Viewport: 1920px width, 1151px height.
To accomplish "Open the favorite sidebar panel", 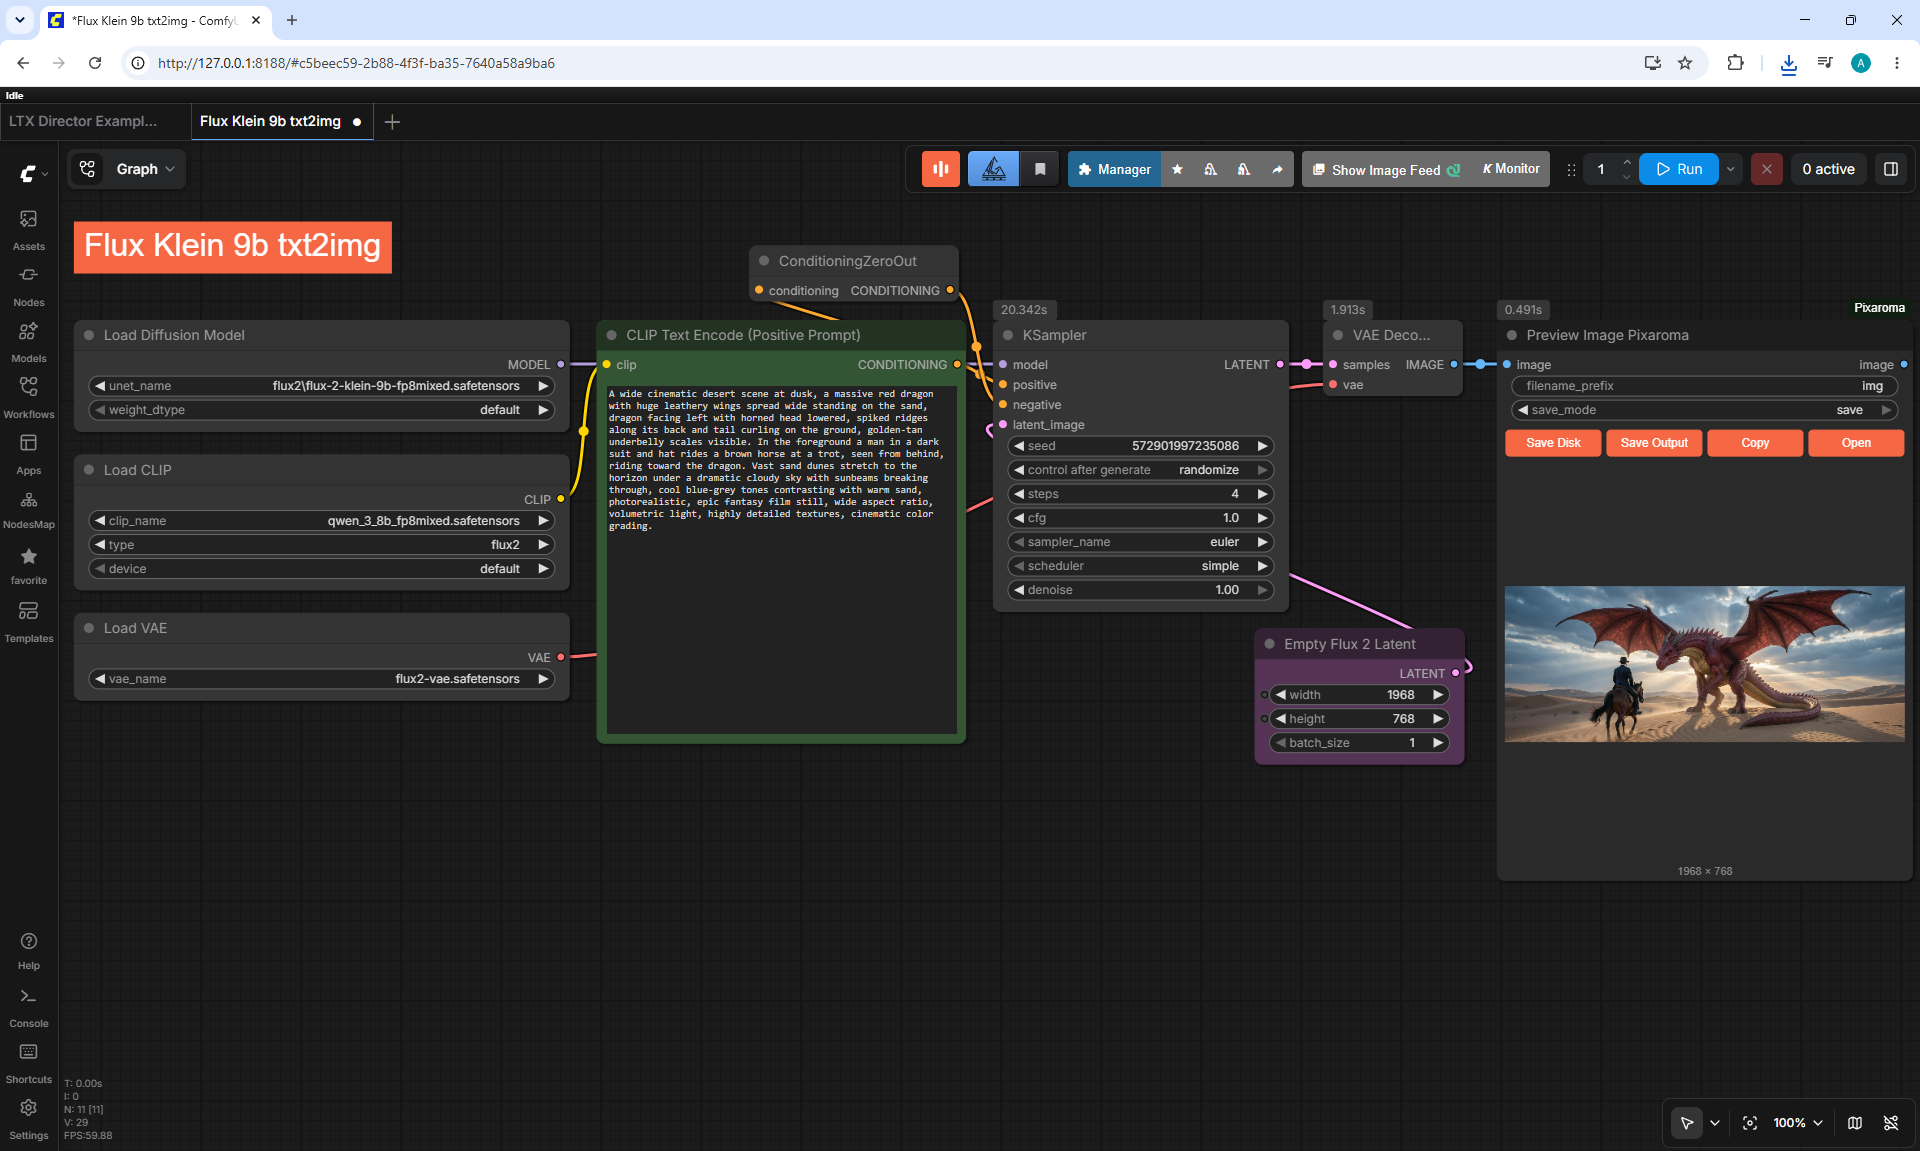I will pos(28,565).
